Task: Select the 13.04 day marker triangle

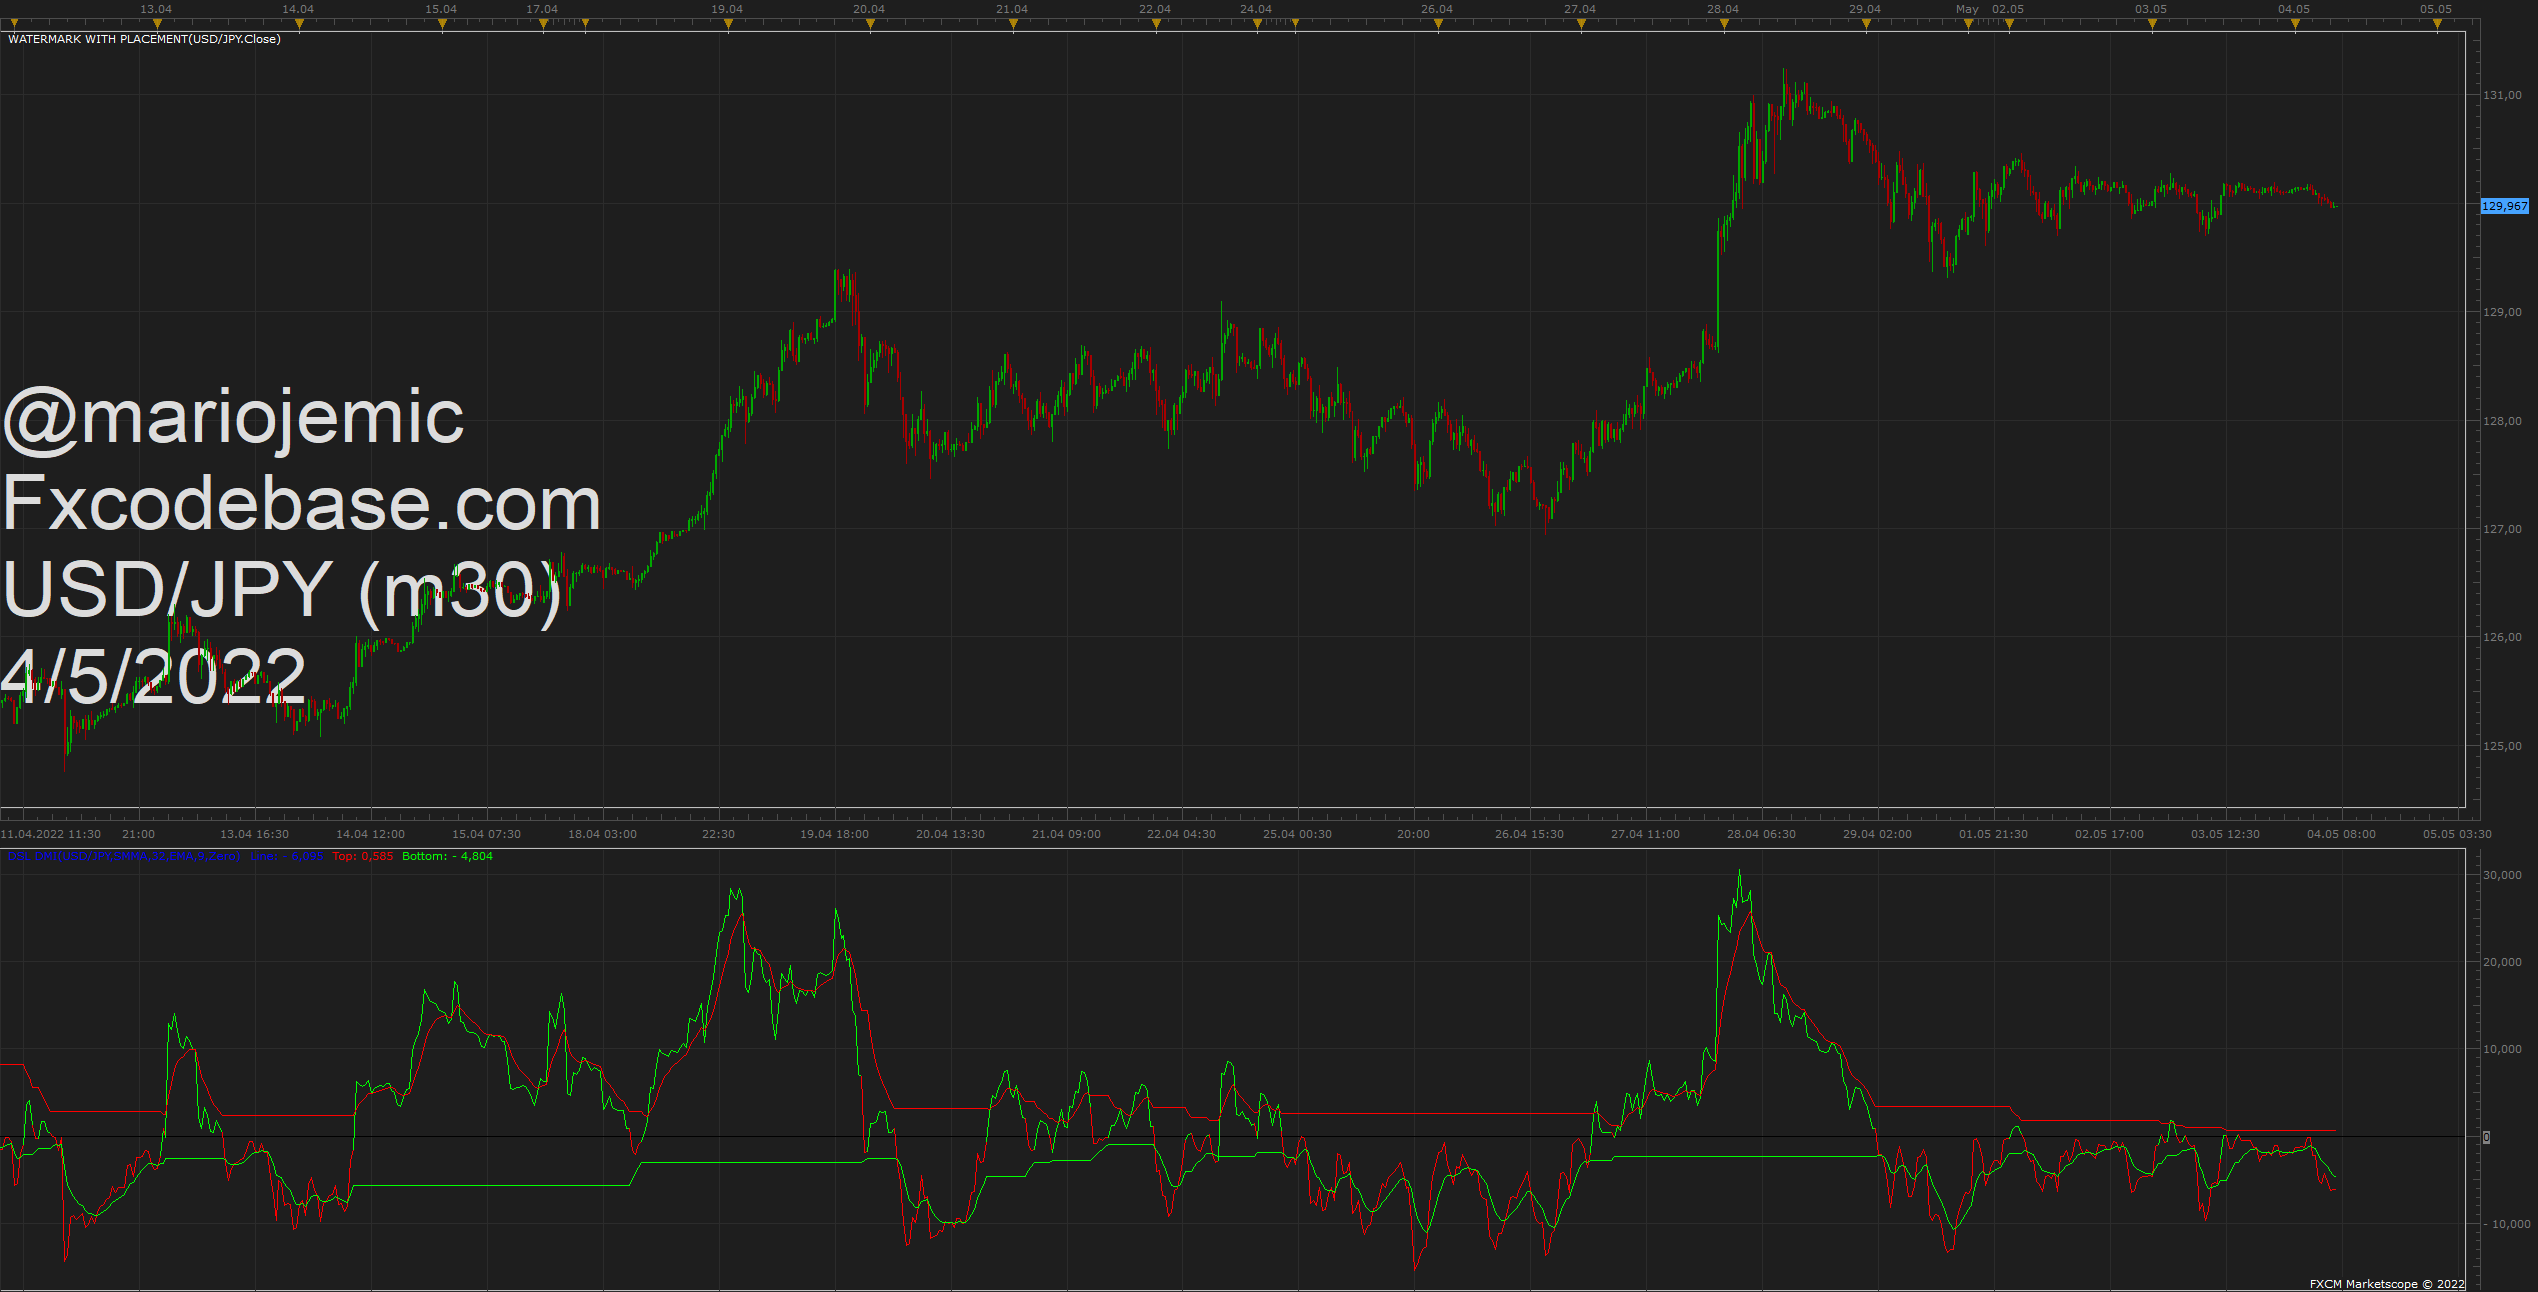Action: [x=157, y=25]
